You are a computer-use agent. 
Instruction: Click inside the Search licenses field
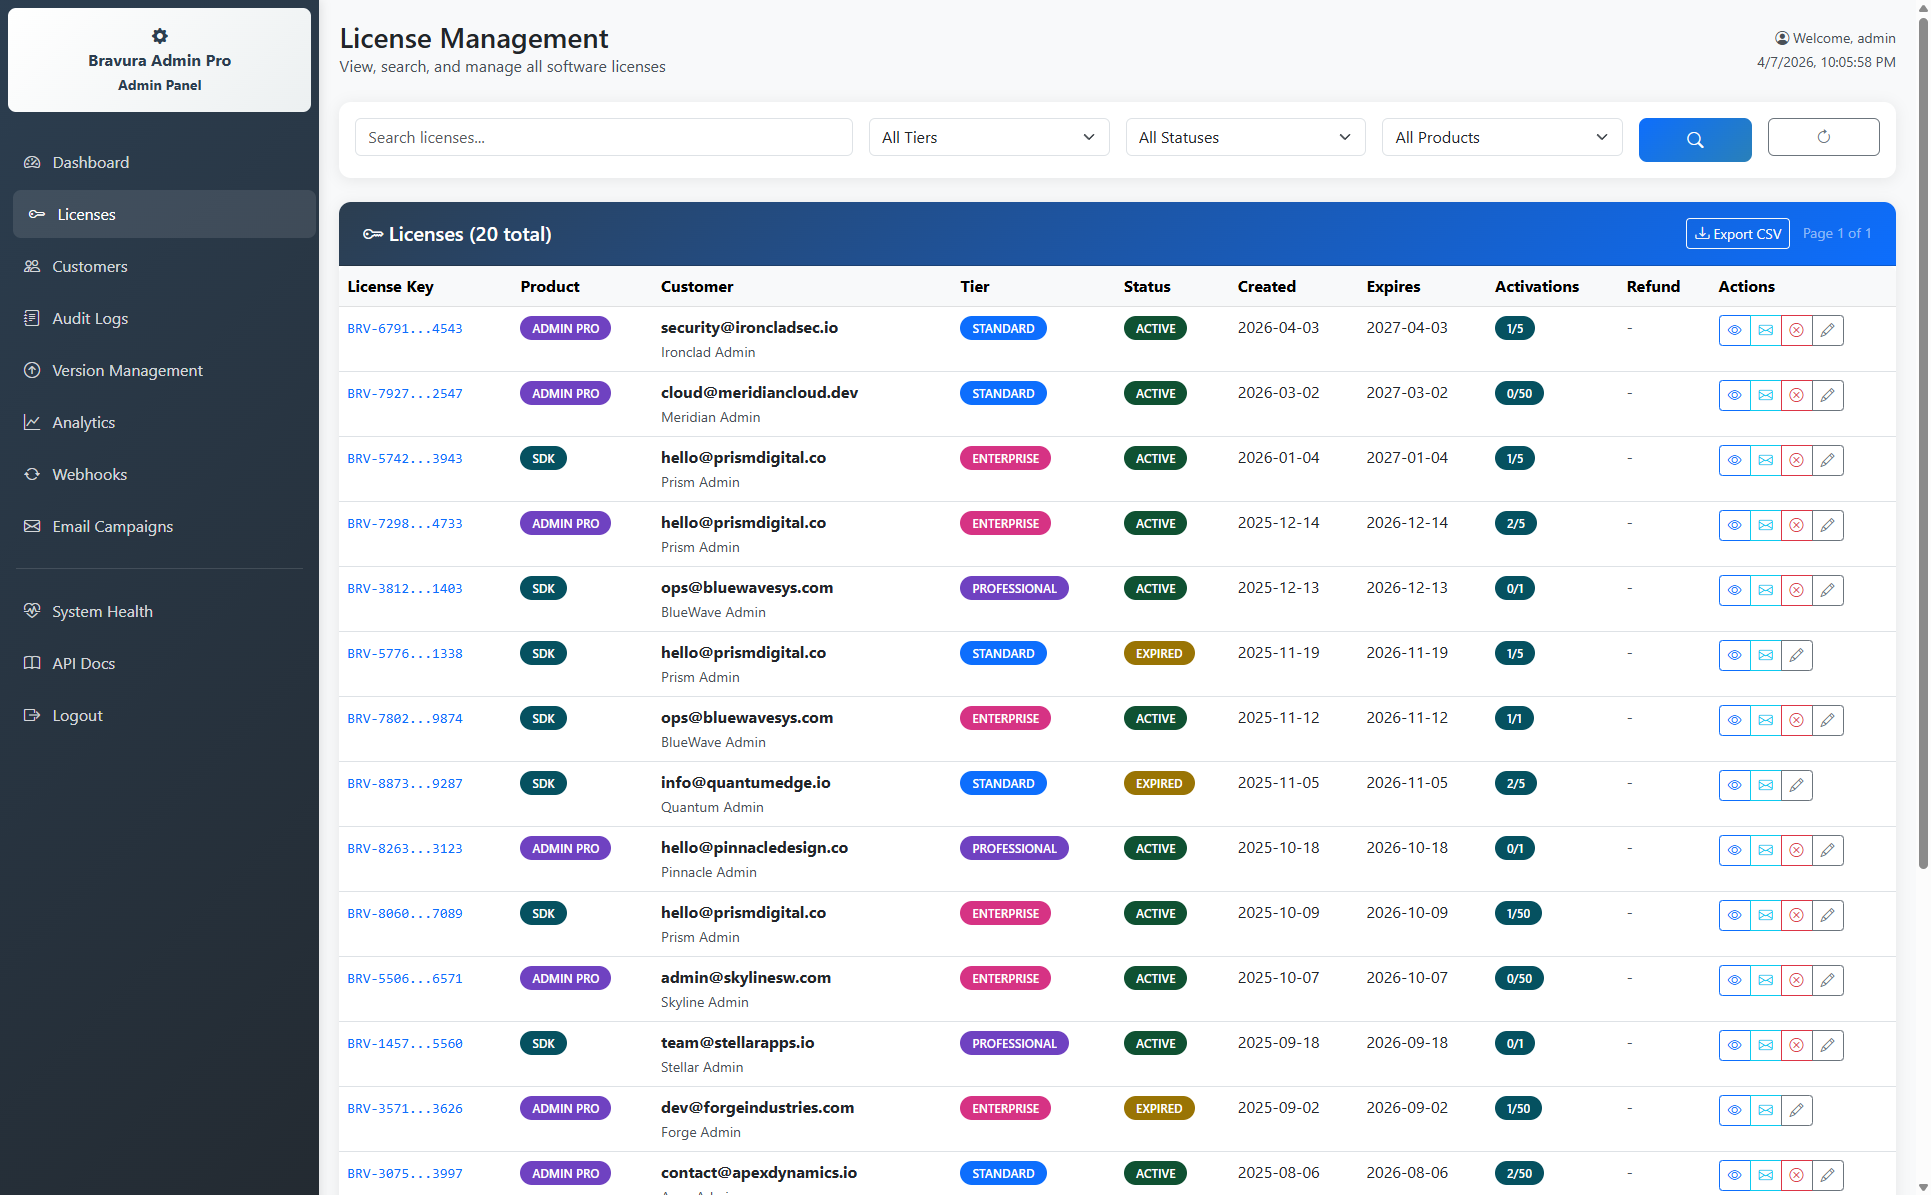[603, 137]
